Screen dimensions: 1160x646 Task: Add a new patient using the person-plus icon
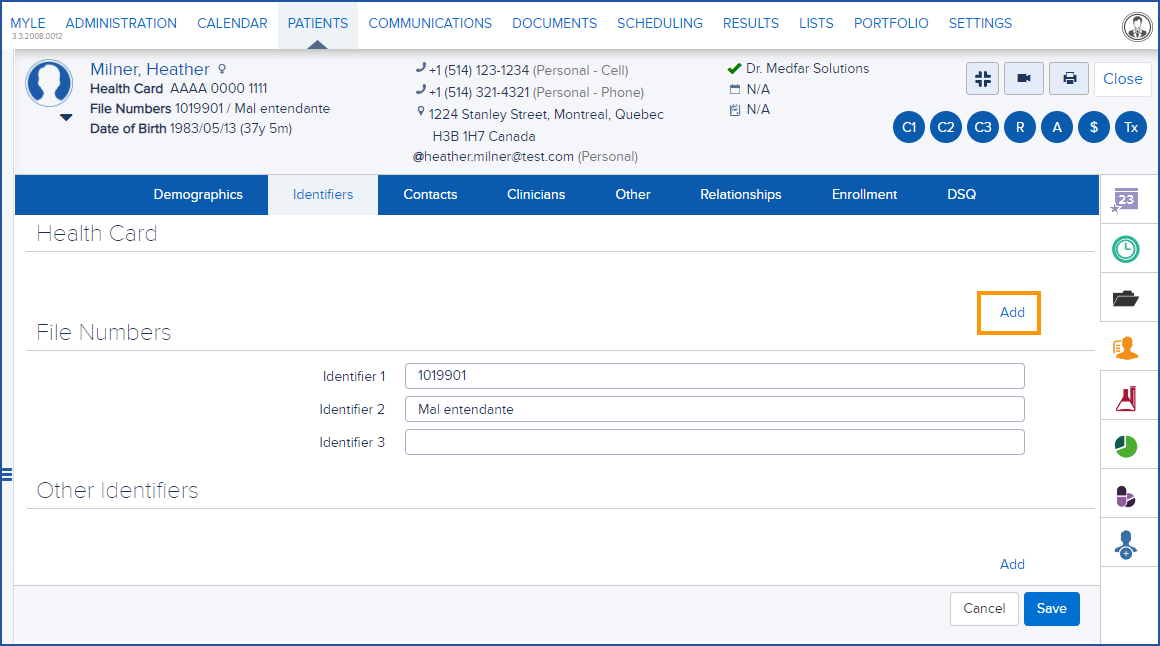1129,543
